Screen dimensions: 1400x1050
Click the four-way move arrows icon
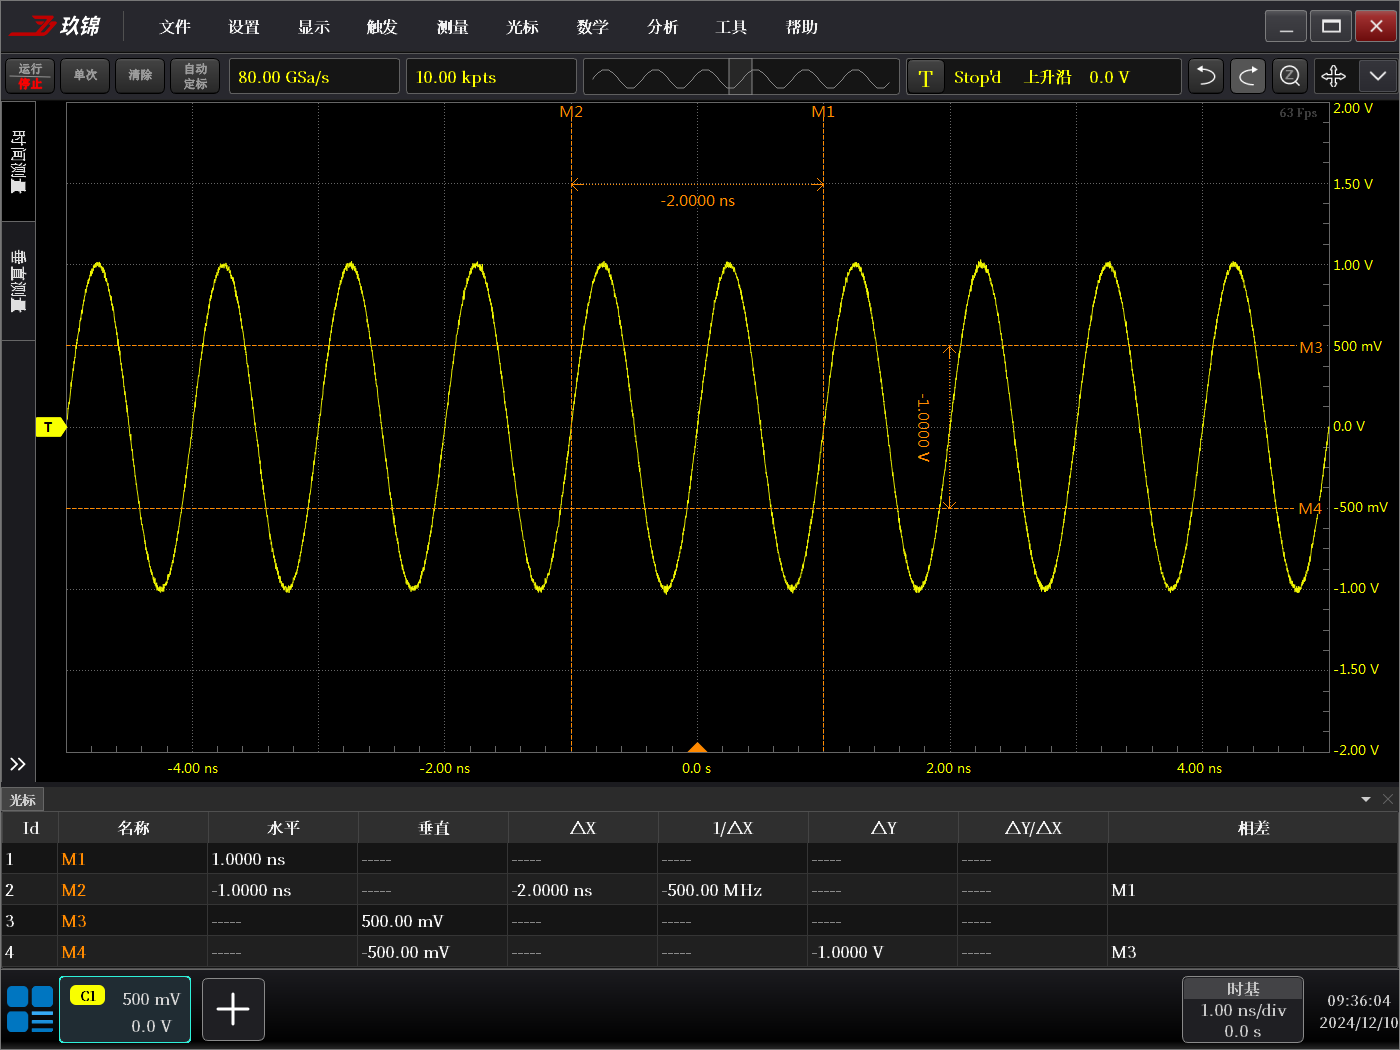click(x=1334, y=76)
